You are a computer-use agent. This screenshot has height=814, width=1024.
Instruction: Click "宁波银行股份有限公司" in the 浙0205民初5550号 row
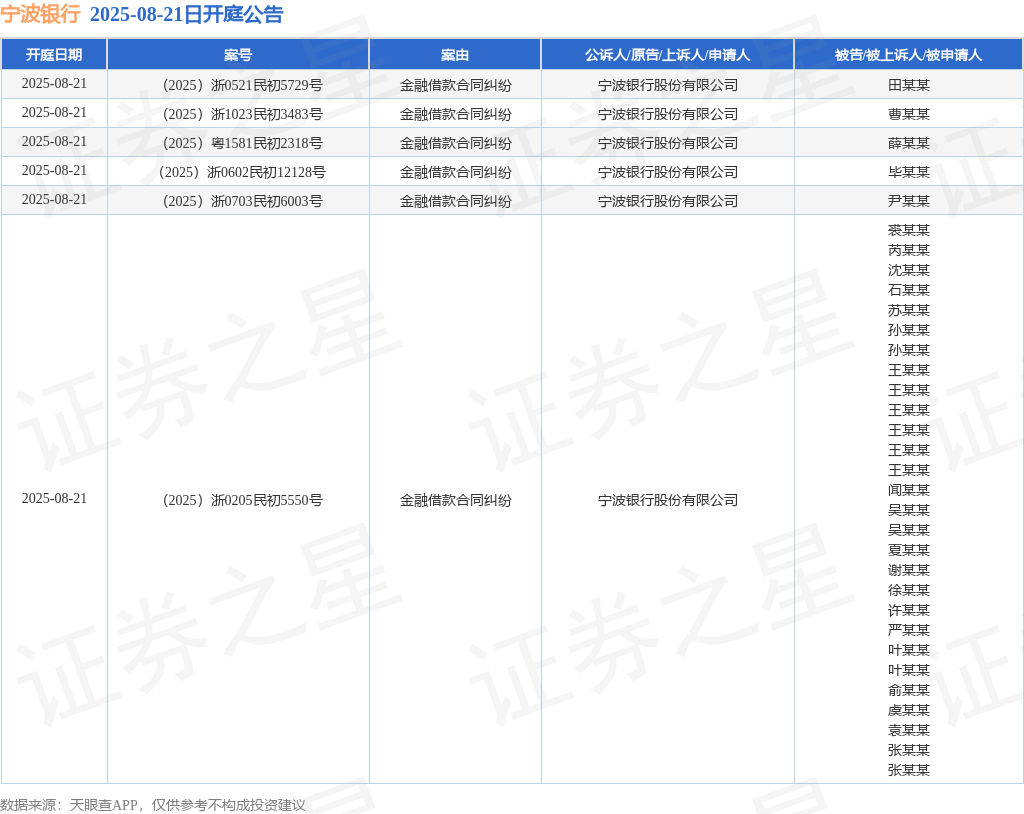(x=668, y=500)
